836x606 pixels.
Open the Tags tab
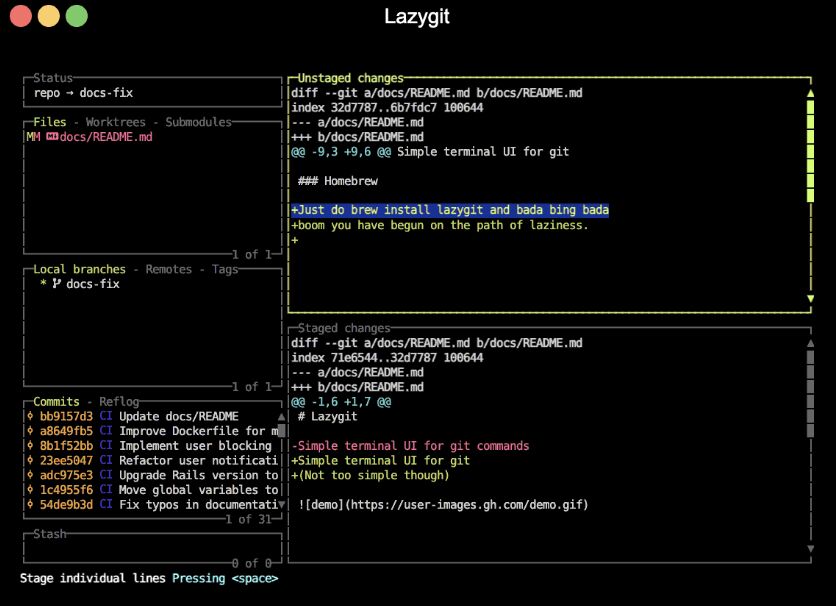[225, 269]
